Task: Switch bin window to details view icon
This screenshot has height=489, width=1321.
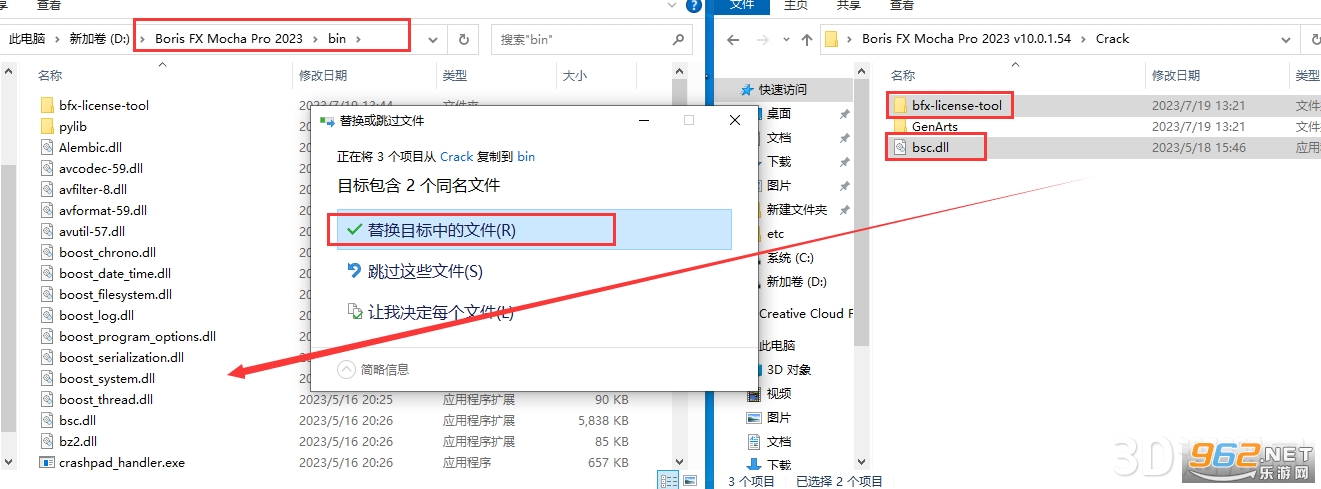Action: (668, 481)
